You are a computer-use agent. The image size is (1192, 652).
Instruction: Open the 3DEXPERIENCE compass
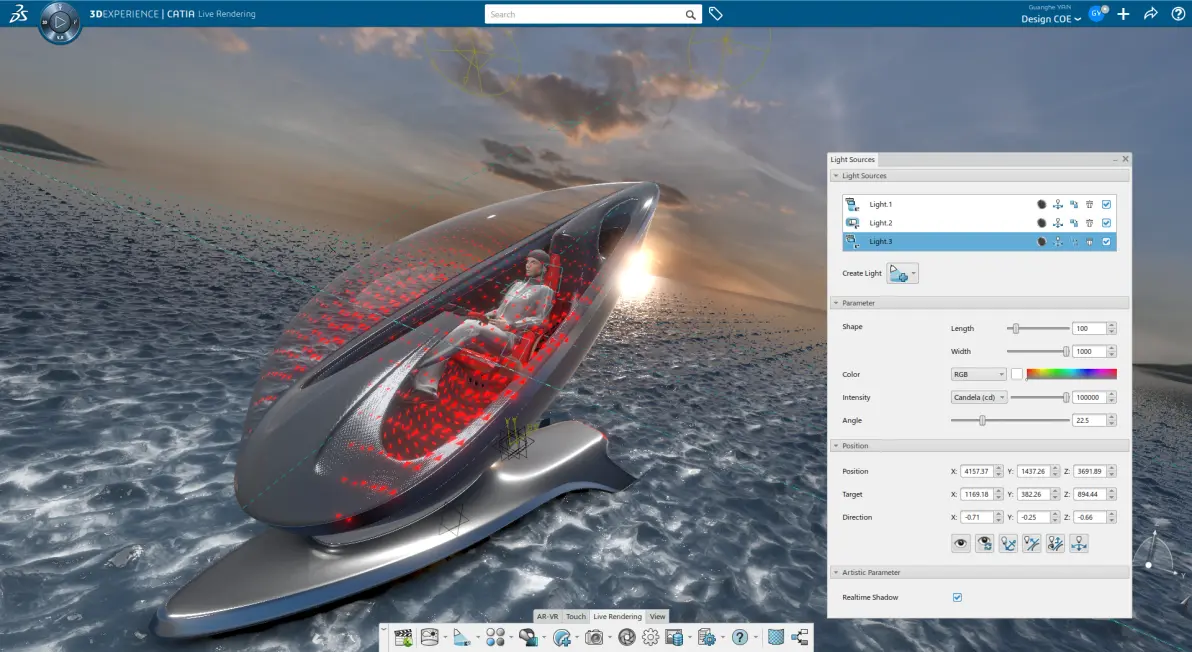[x=59, y=23]
